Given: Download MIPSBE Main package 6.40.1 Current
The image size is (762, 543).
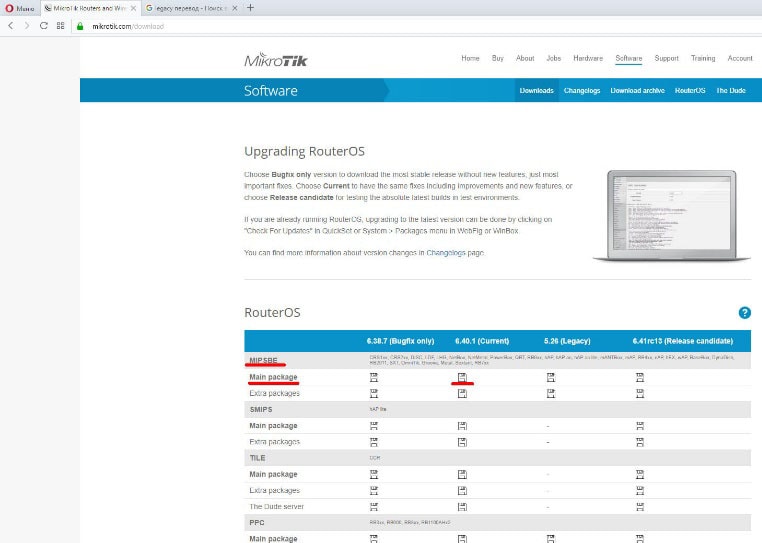Looking at the screenshot, I should (462, 377).
